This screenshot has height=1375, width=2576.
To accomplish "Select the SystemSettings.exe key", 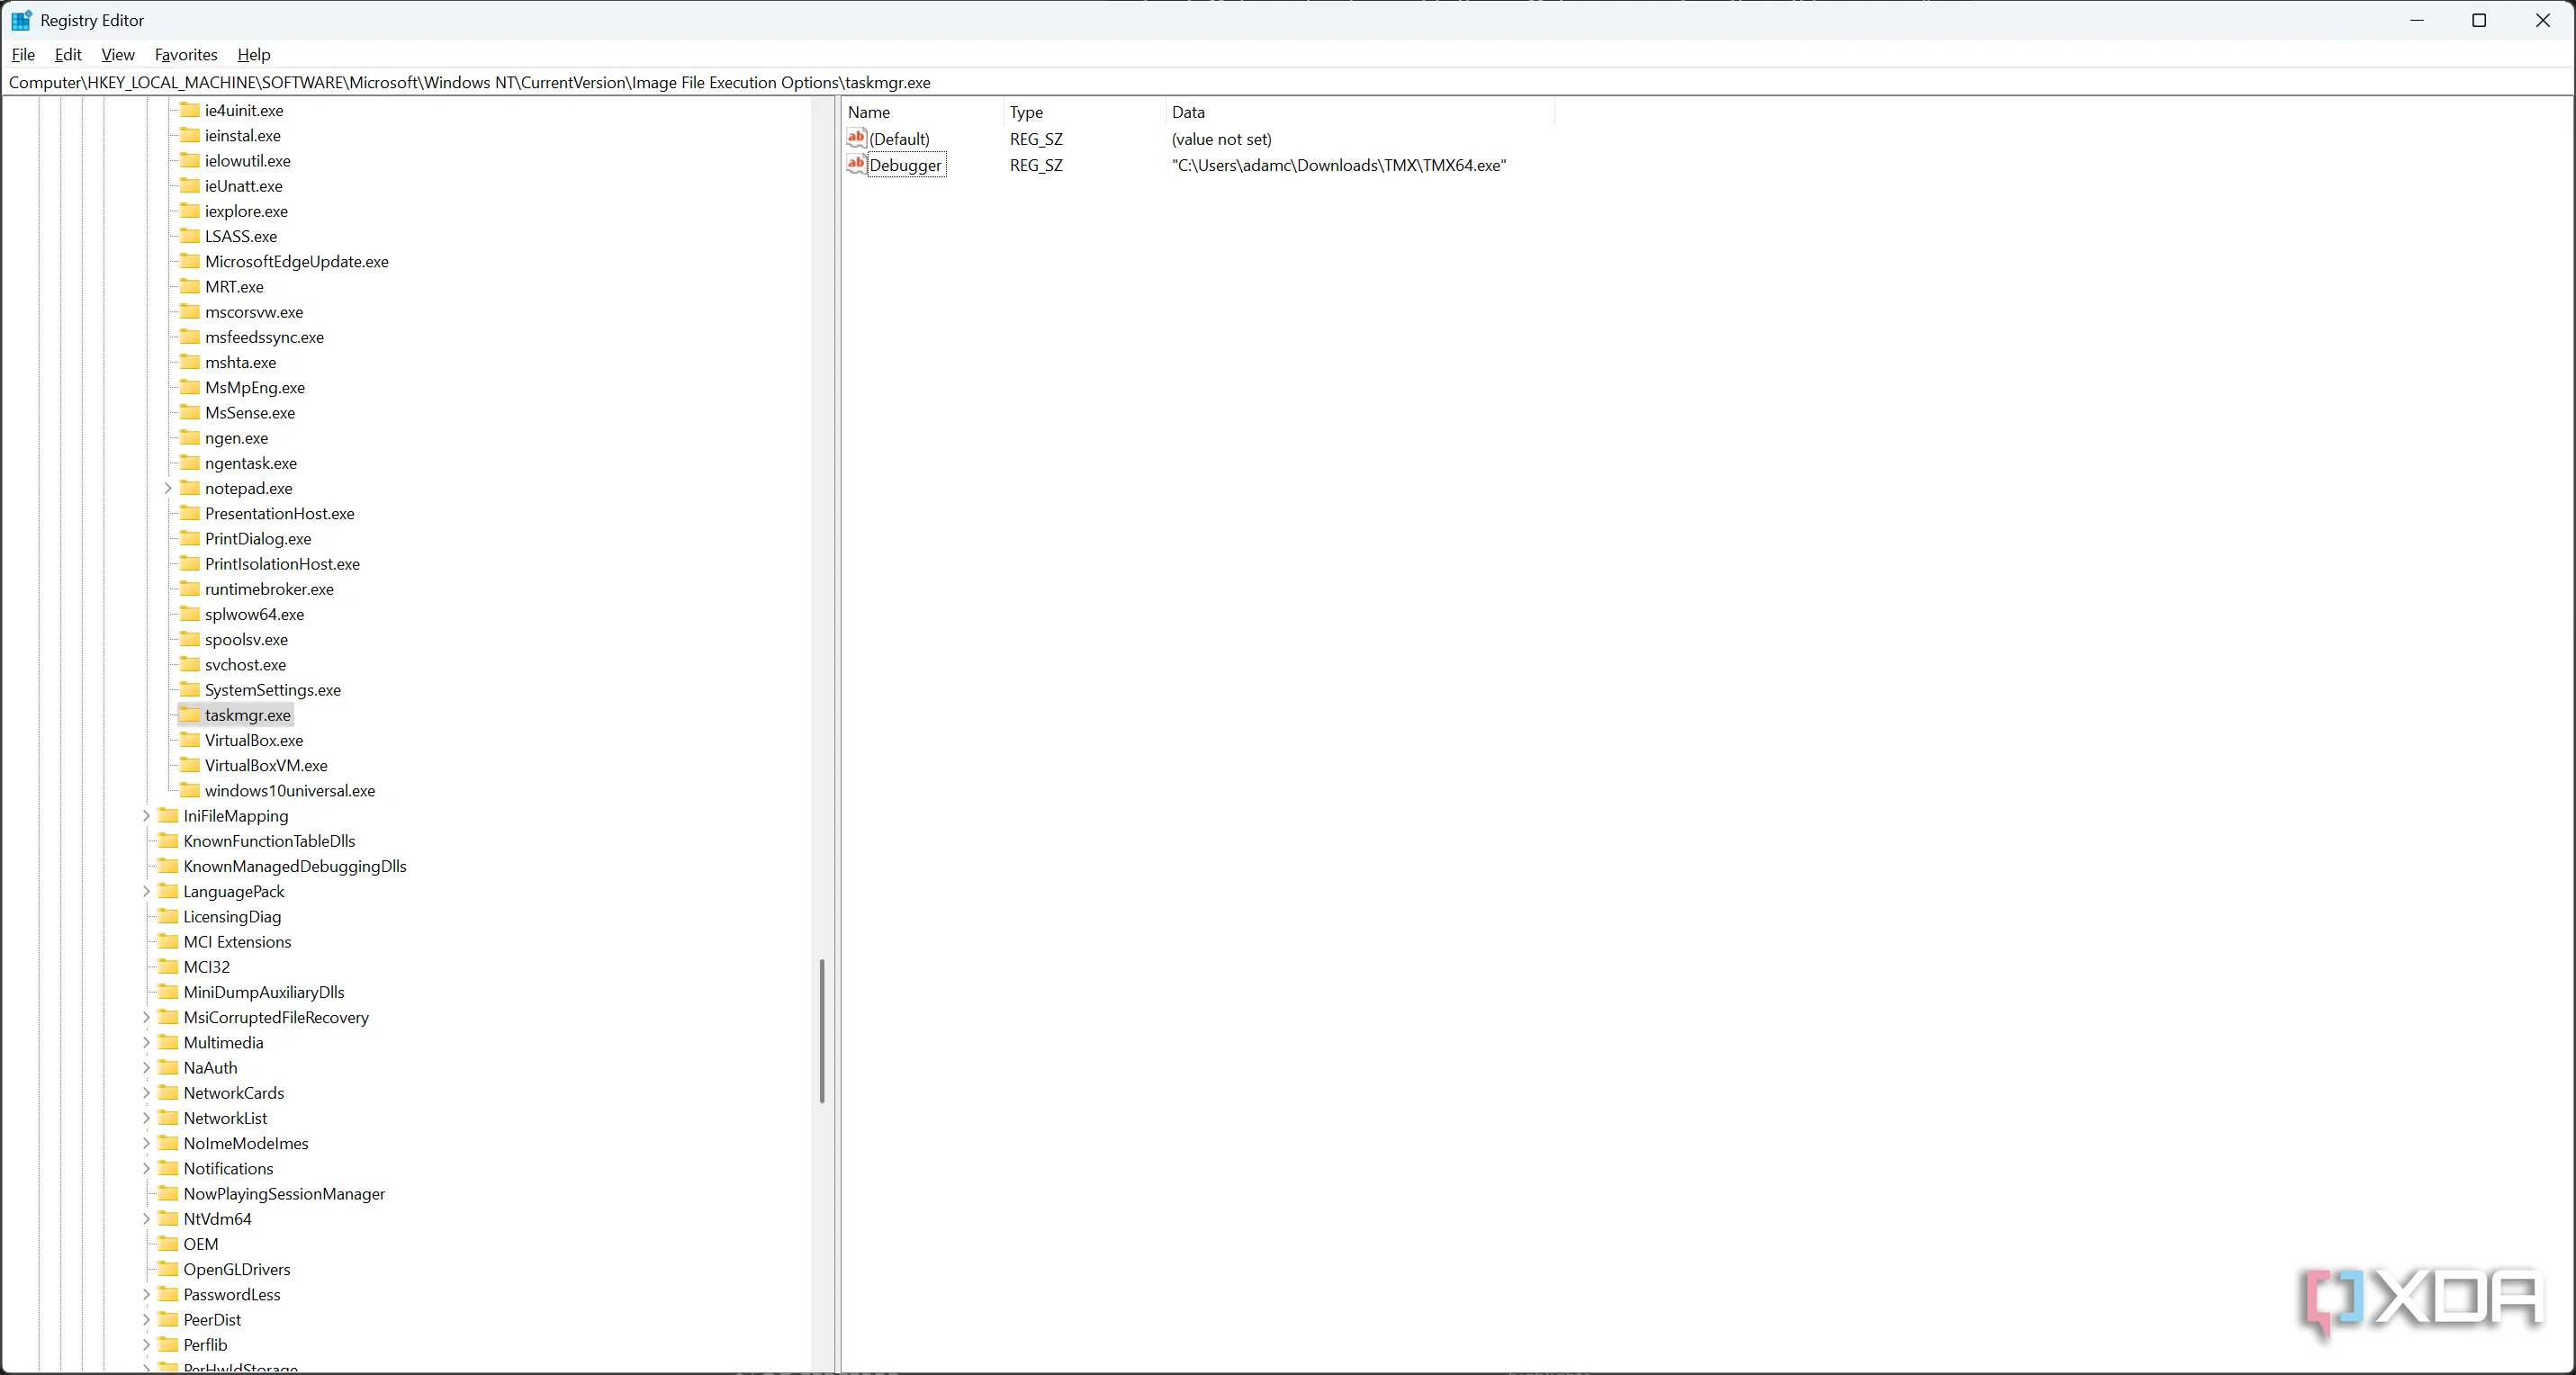I will 273,690.
